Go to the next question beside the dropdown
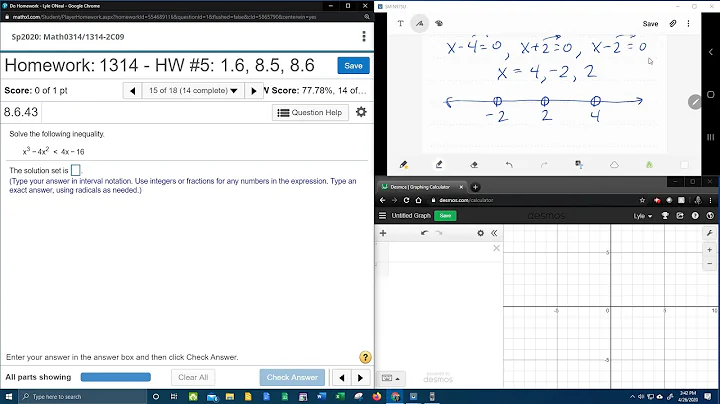 pyautogui.click(x=253, y=90)
